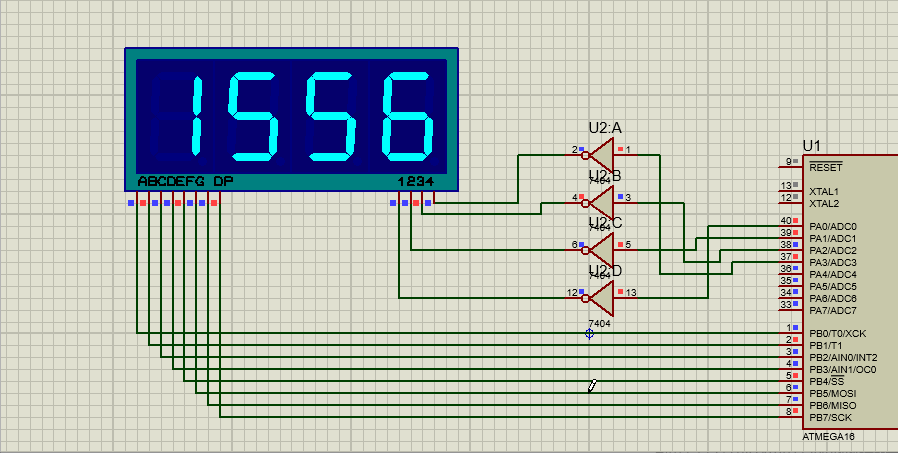The width and height of the screenshot is (898, 453).
Task: Click the second display digit showing 5
Action: (253, 116)
